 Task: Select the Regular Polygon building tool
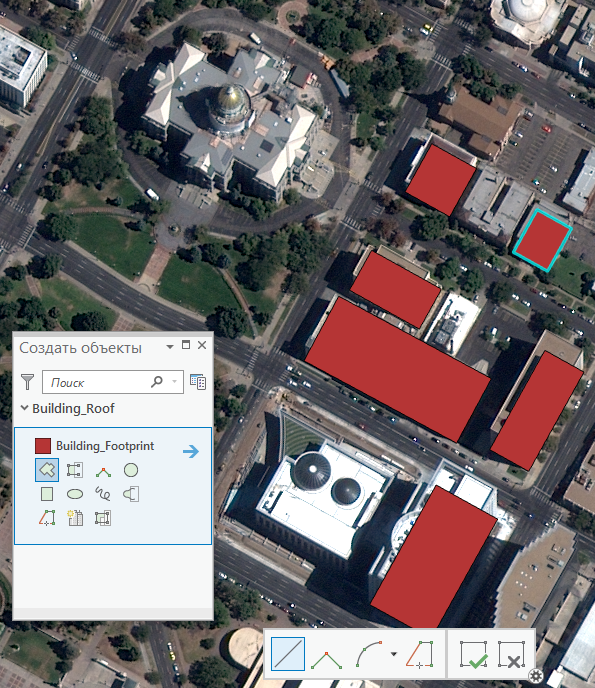tap(75, 518)
